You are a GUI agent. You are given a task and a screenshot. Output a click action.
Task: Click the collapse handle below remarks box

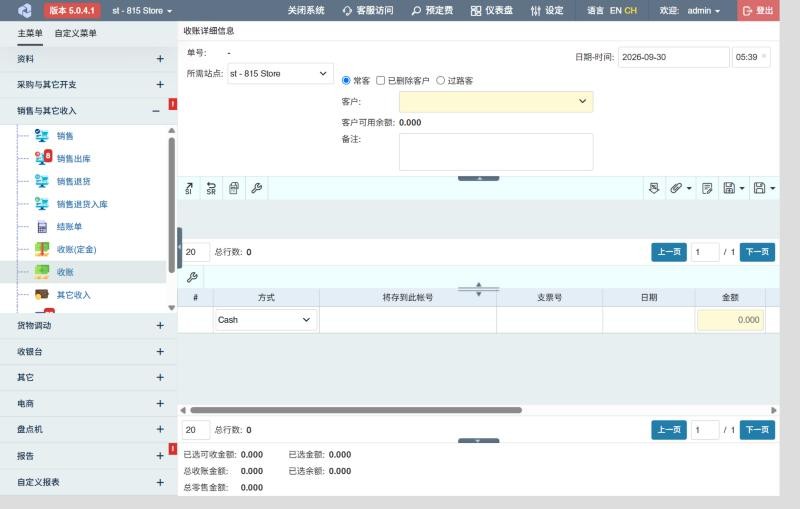[479, 179]
